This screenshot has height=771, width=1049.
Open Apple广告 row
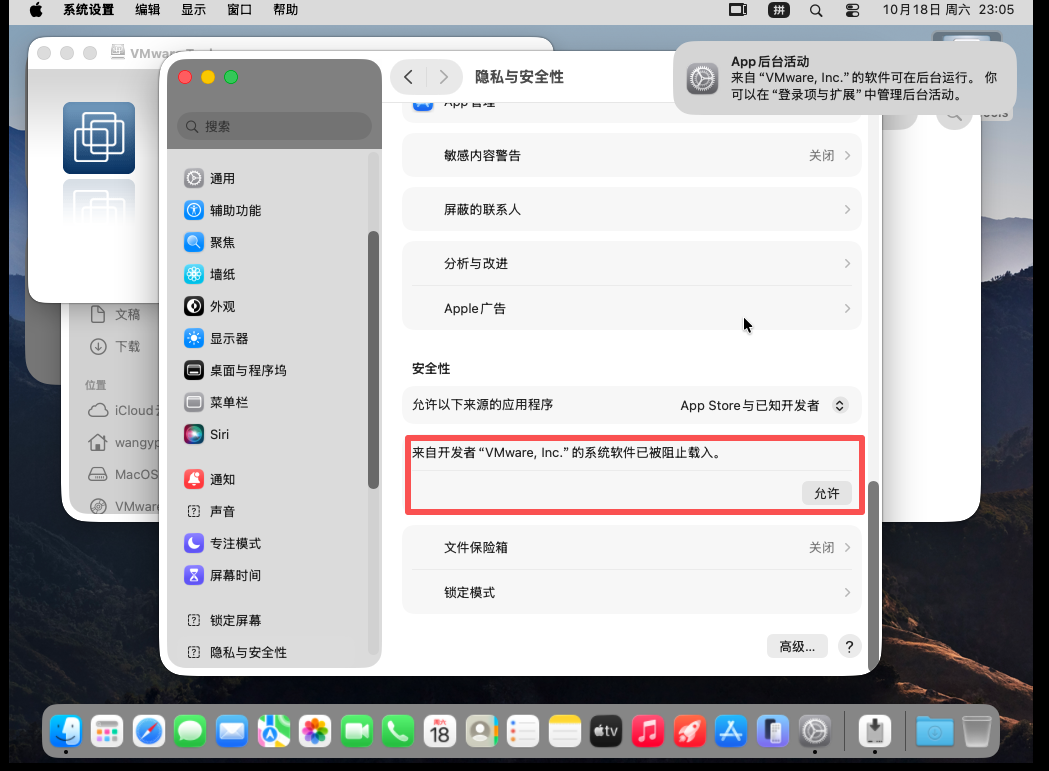point(632,309)
